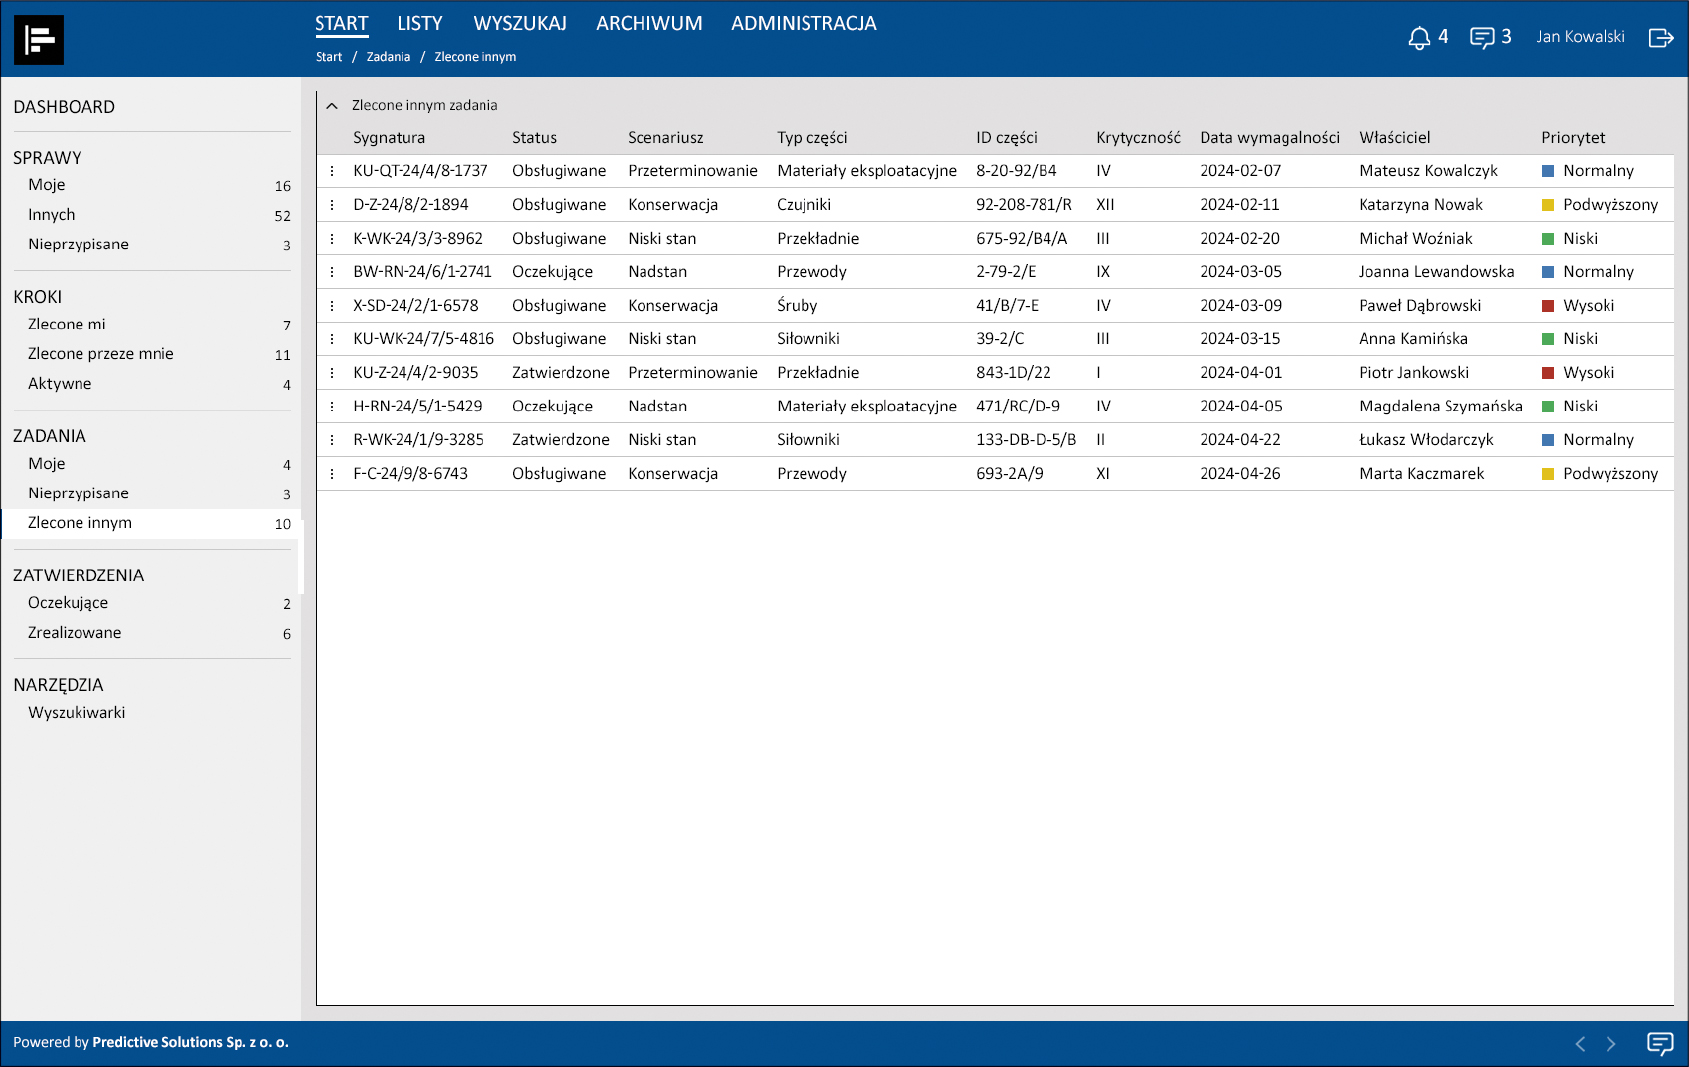The width and height of the screenshot is (1689, 1067).
Task: Open row menu for R-WK-24/1/9-3285
Action: [332, 440]
